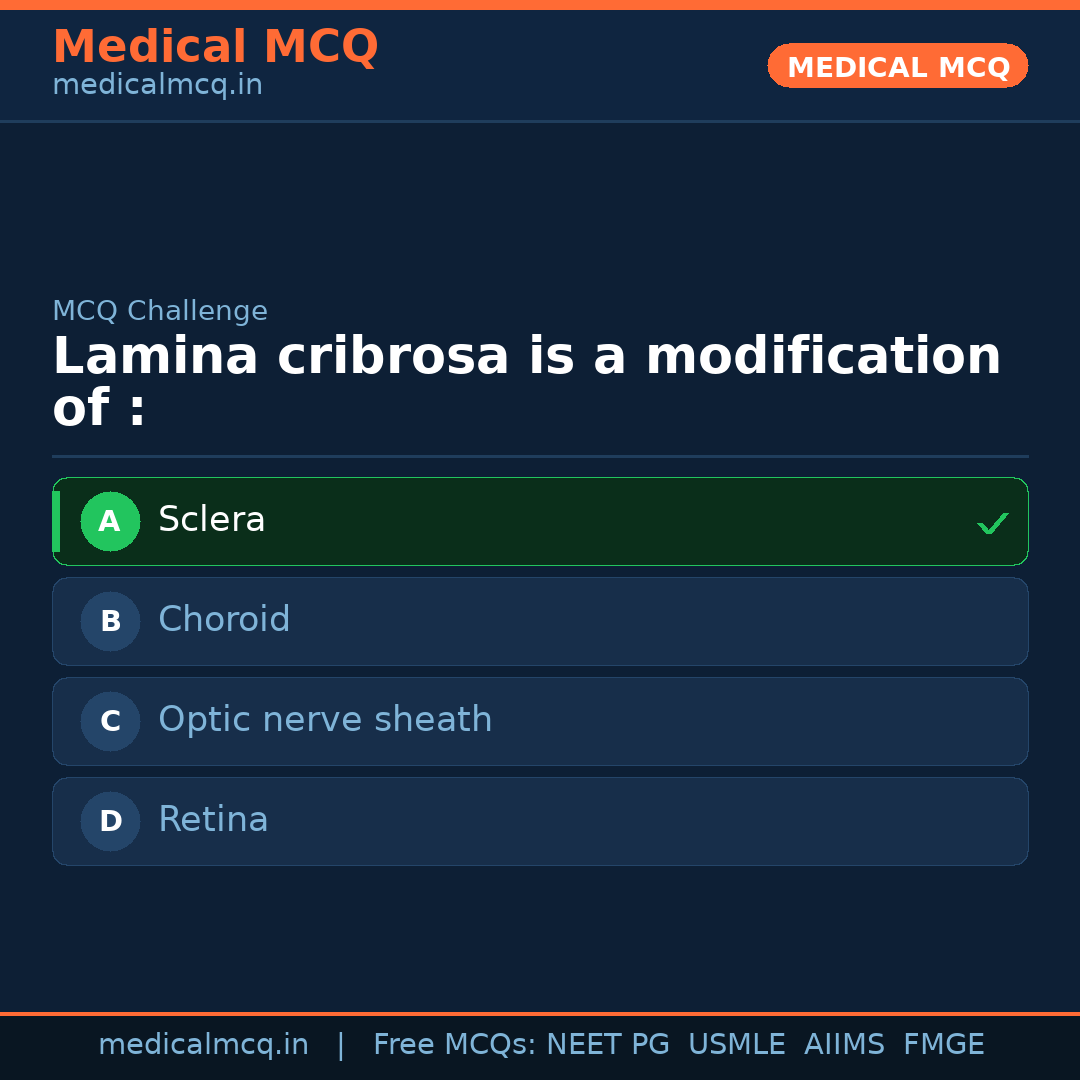Screen dimensions: 1080x1080
Task: Click the green A option circle
Action: [110, 521]
